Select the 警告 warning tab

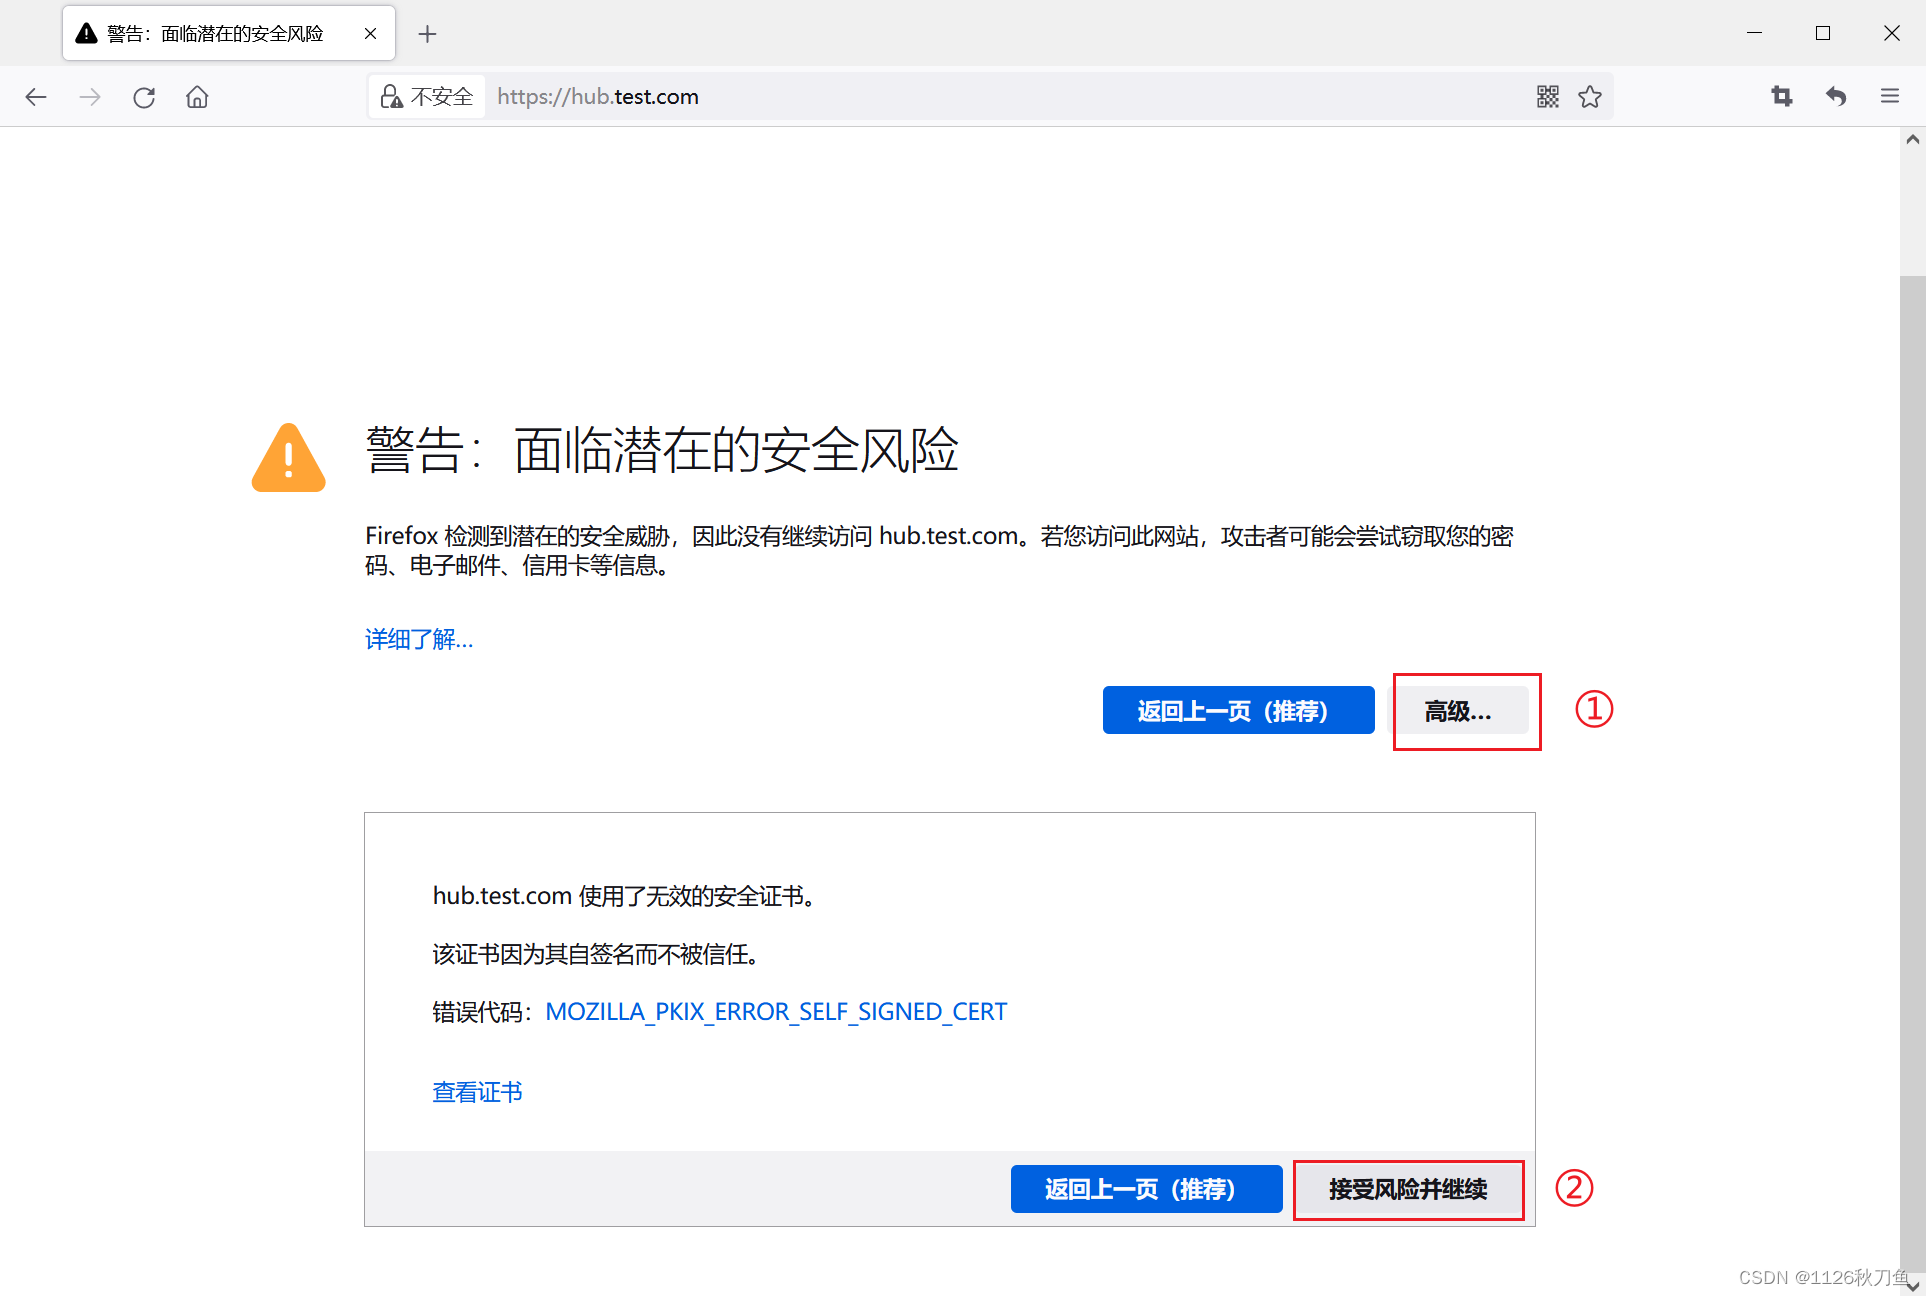pyautogui.click(x=215, y=34)
